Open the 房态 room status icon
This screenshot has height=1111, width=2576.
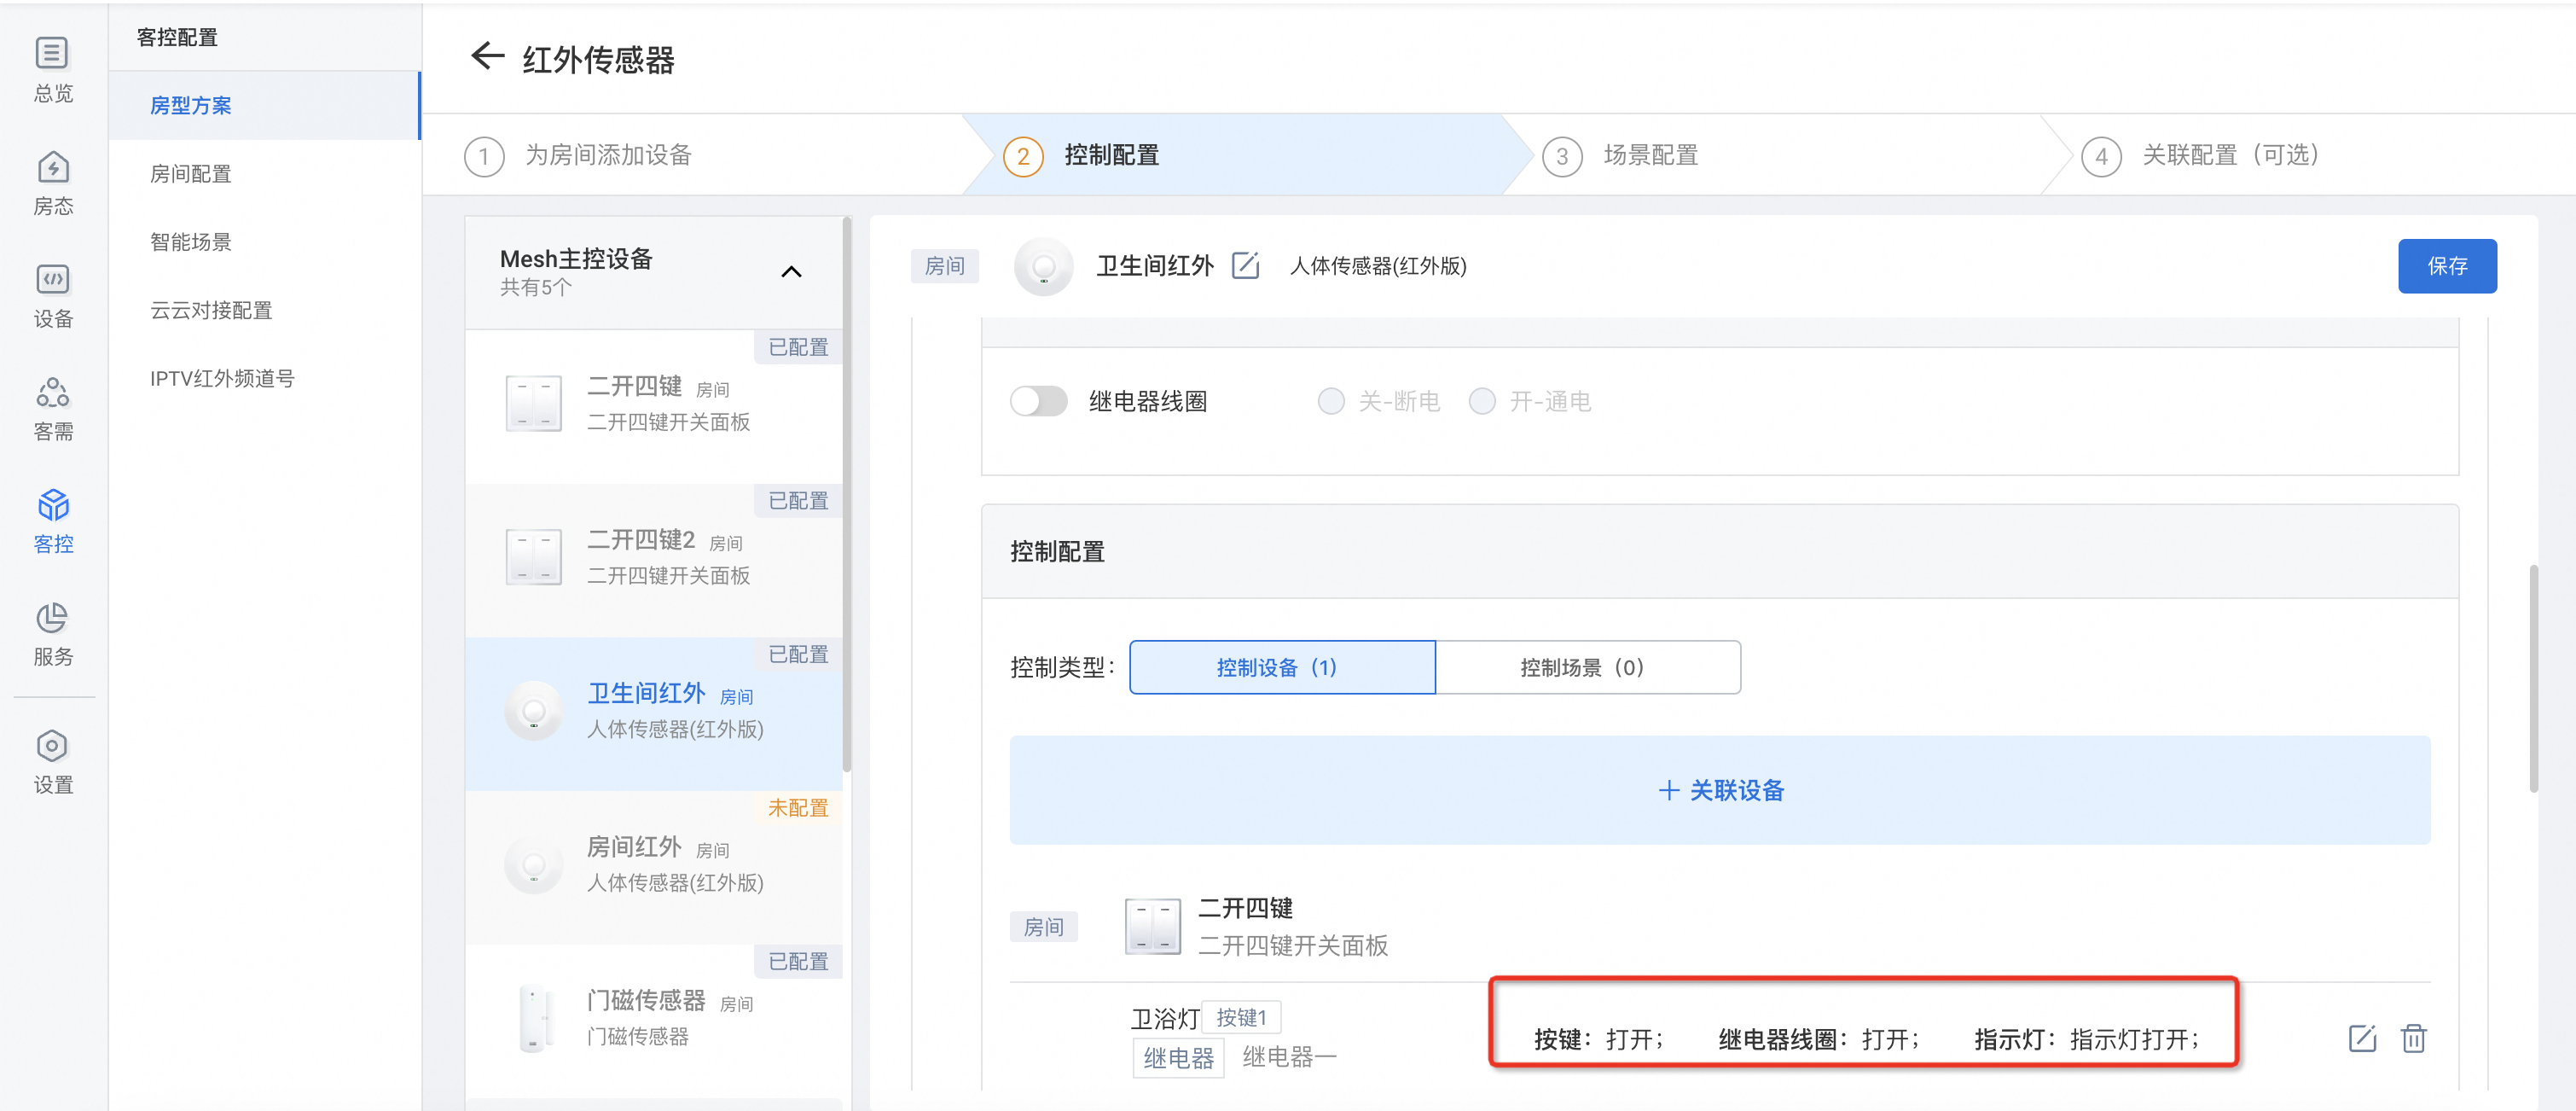click(x=53, y=183)
